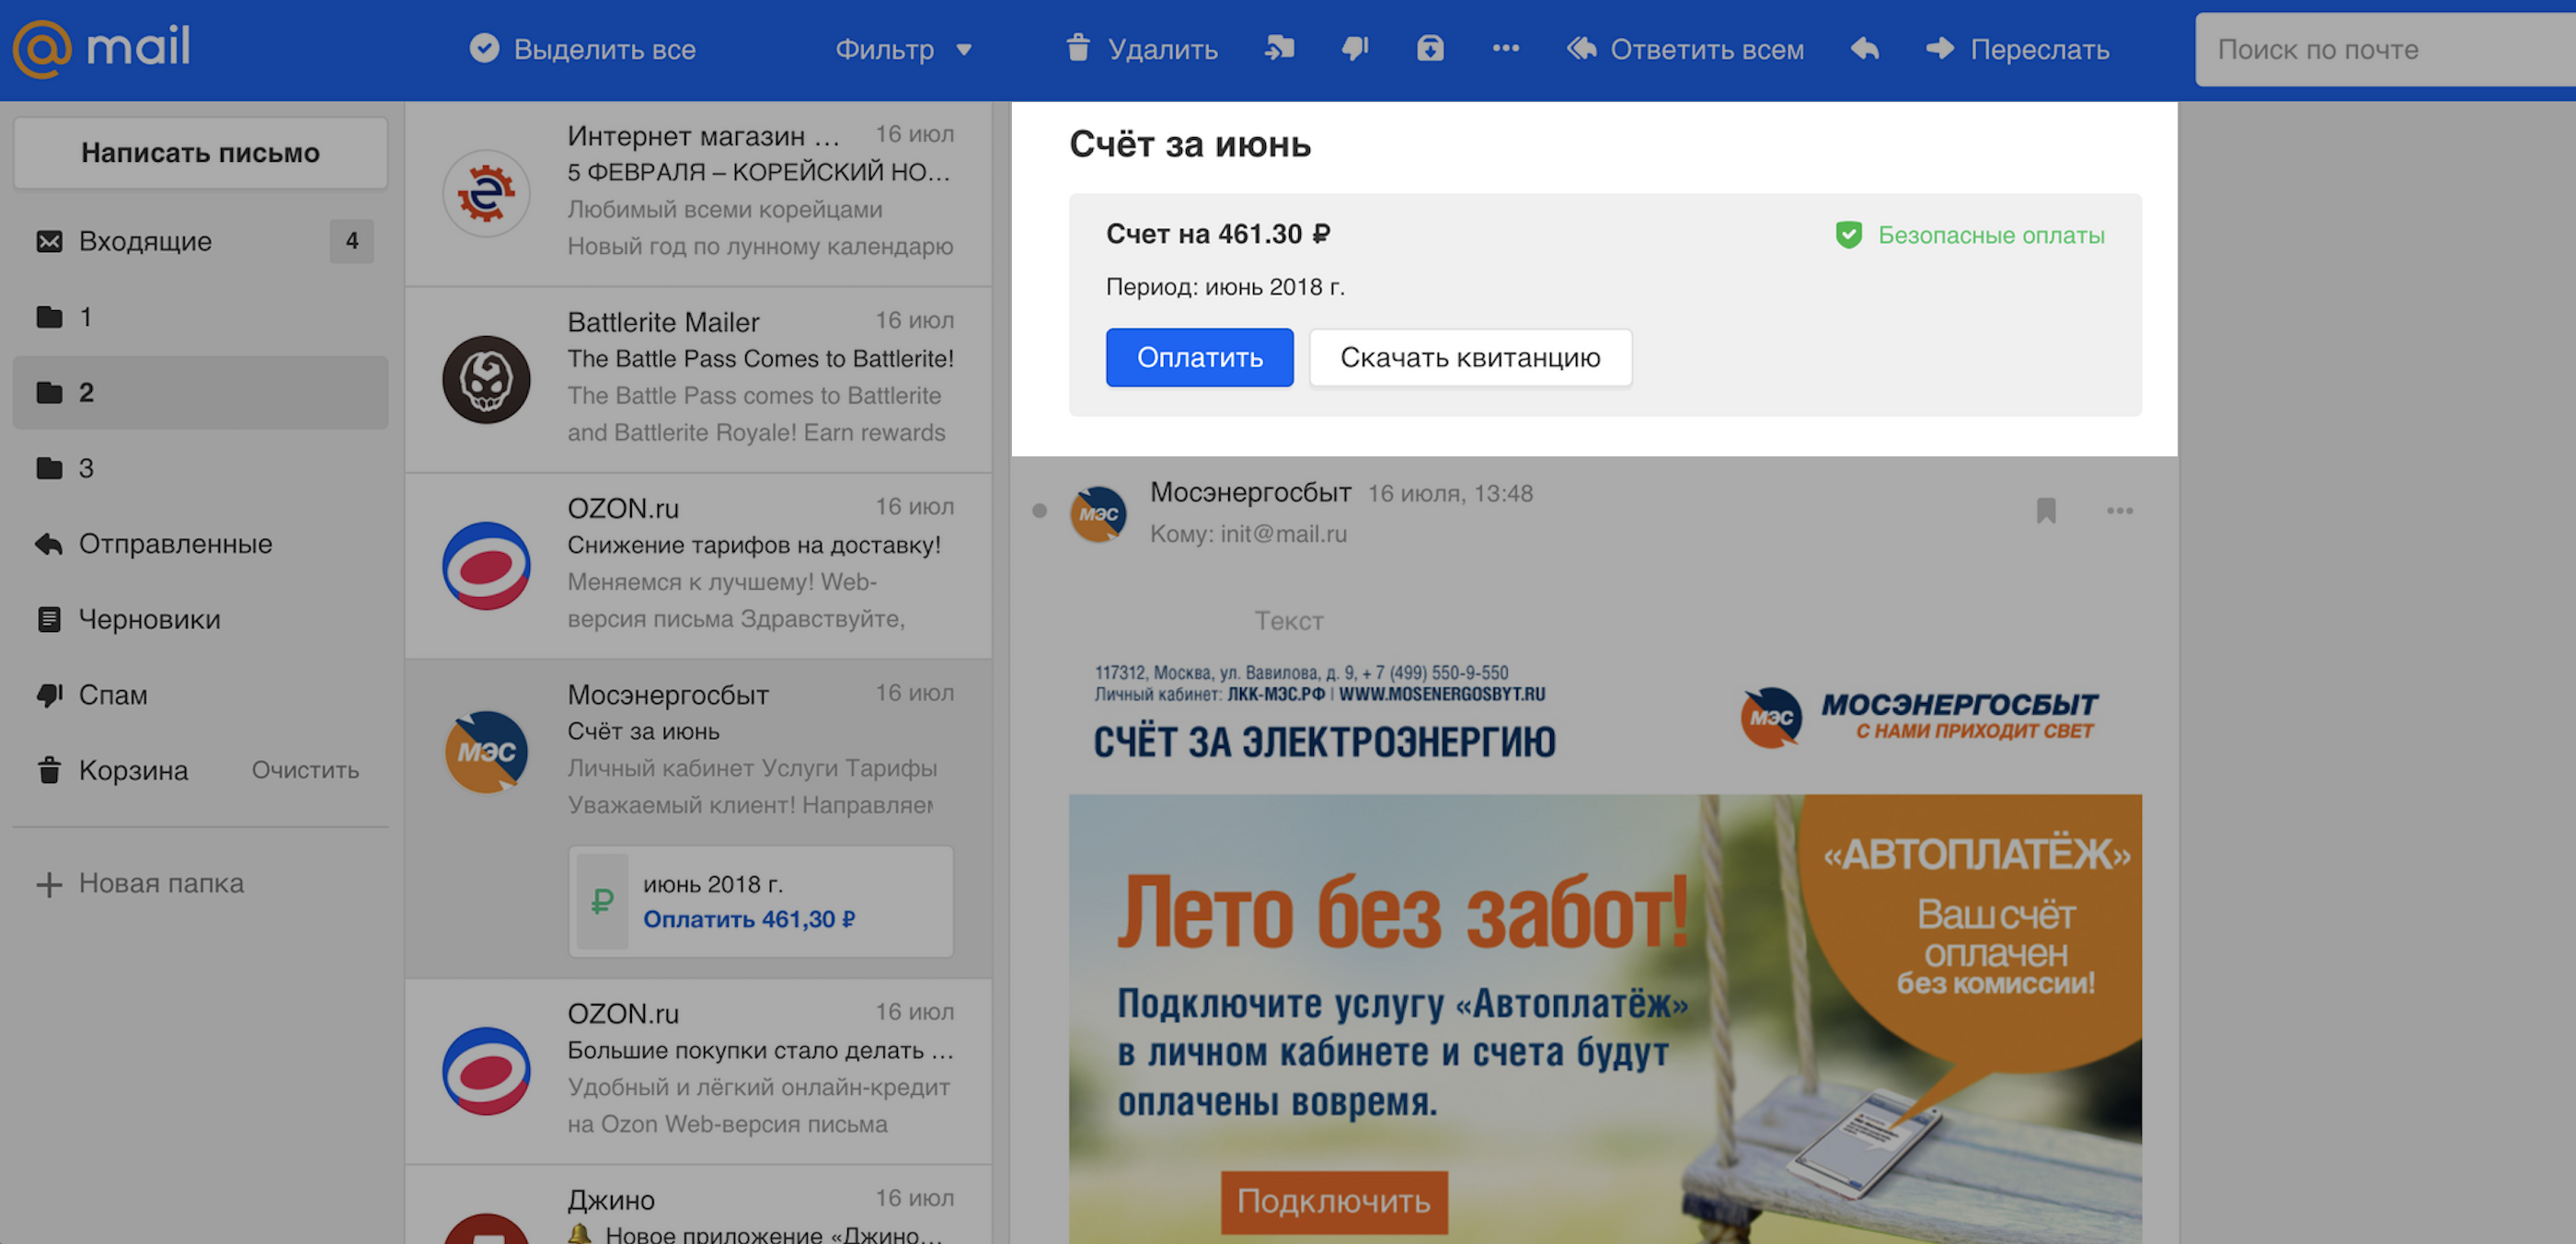This screenshot has width=2576, height=1244.
Task: Click Ответить всем
Action: (x=1685, y=49)
